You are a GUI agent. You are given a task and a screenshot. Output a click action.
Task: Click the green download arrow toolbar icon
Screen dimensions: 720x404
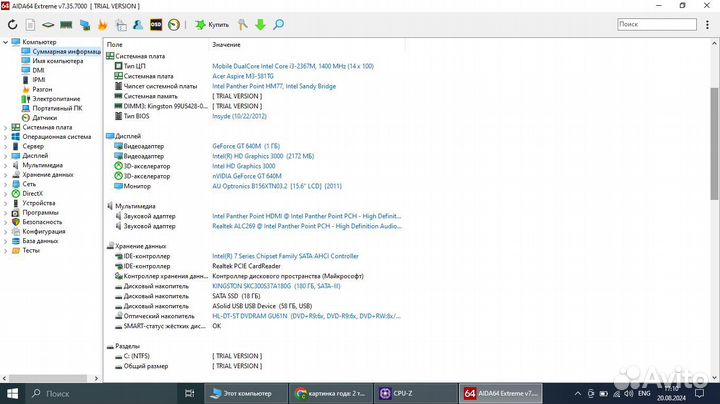[x=260, y=25]
